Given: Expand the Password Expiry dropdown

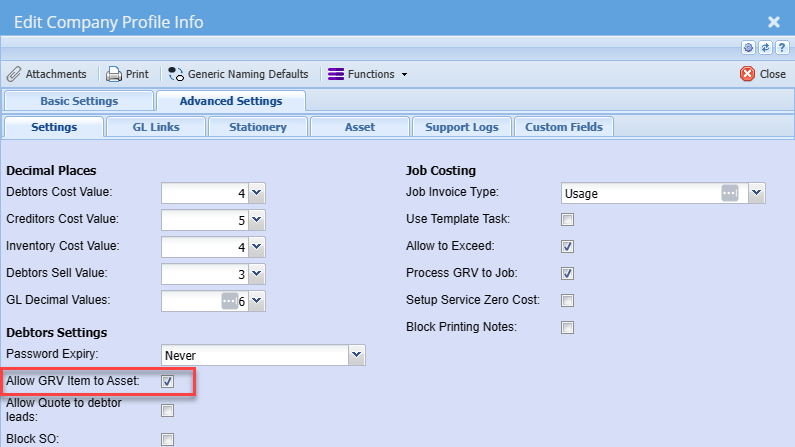Looking at the screenshot, I should [356, 355].
